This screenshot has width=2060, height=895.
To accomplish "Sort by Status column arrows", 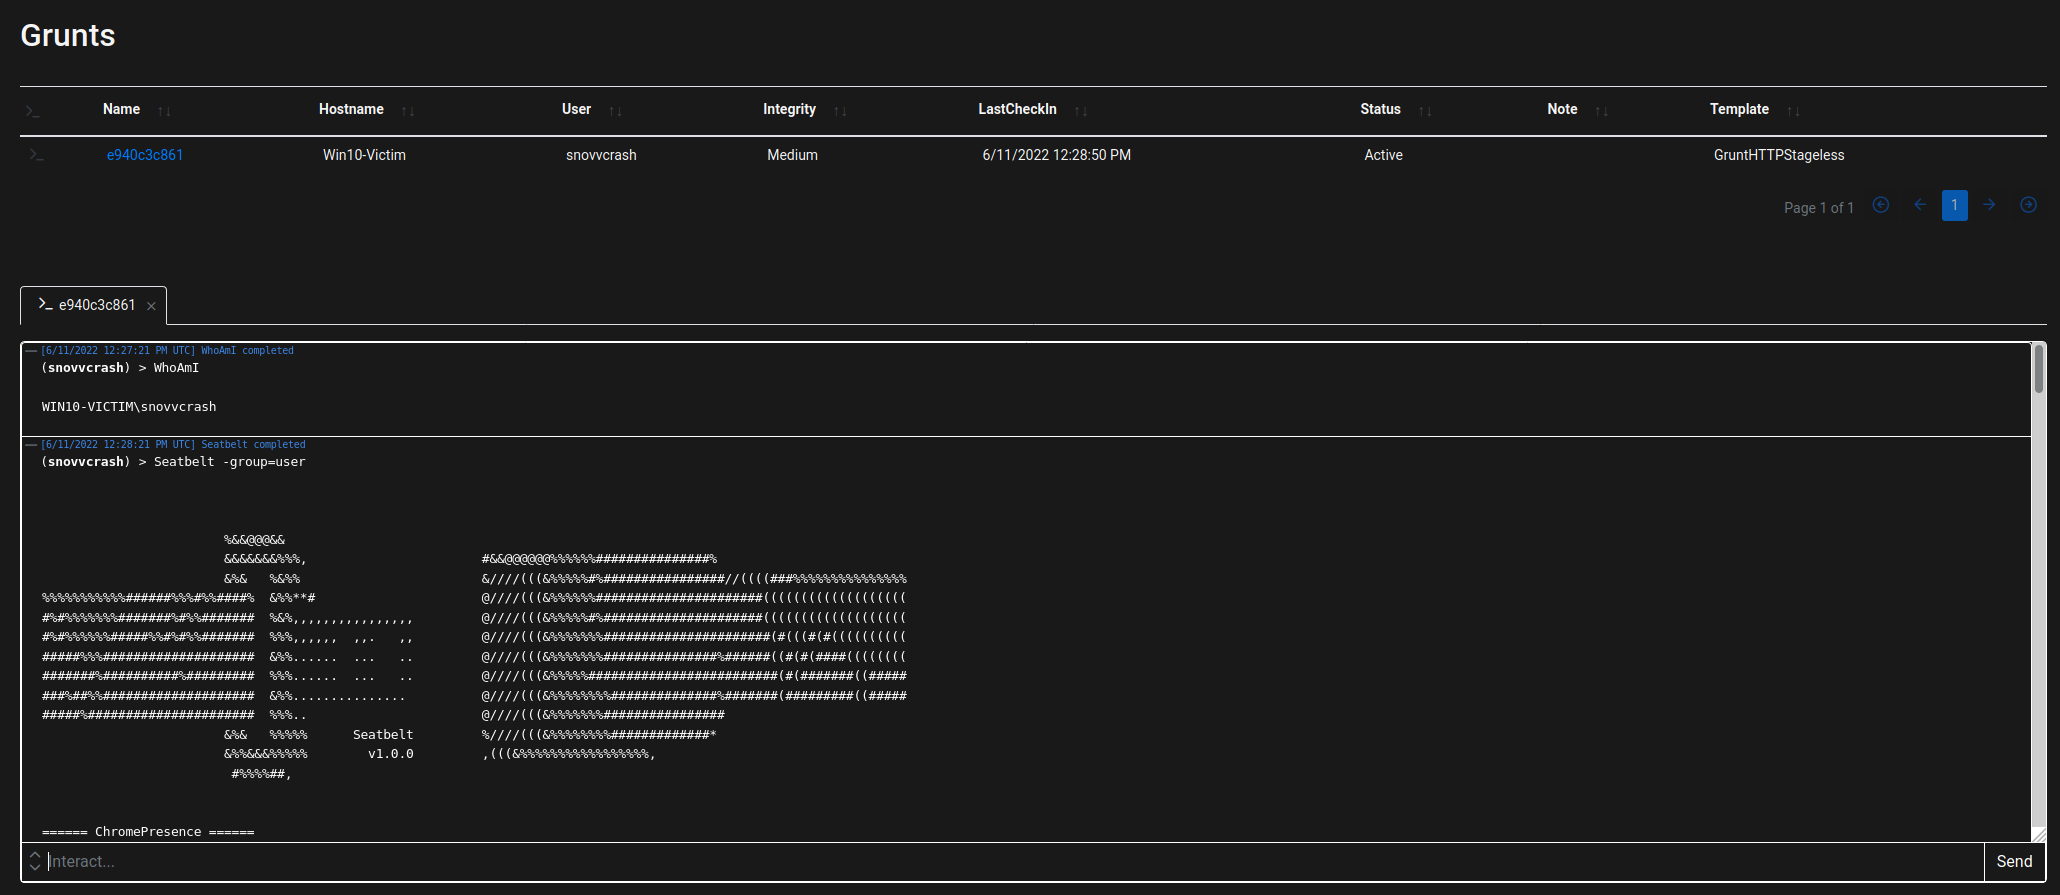I will tap(1425, 111).
